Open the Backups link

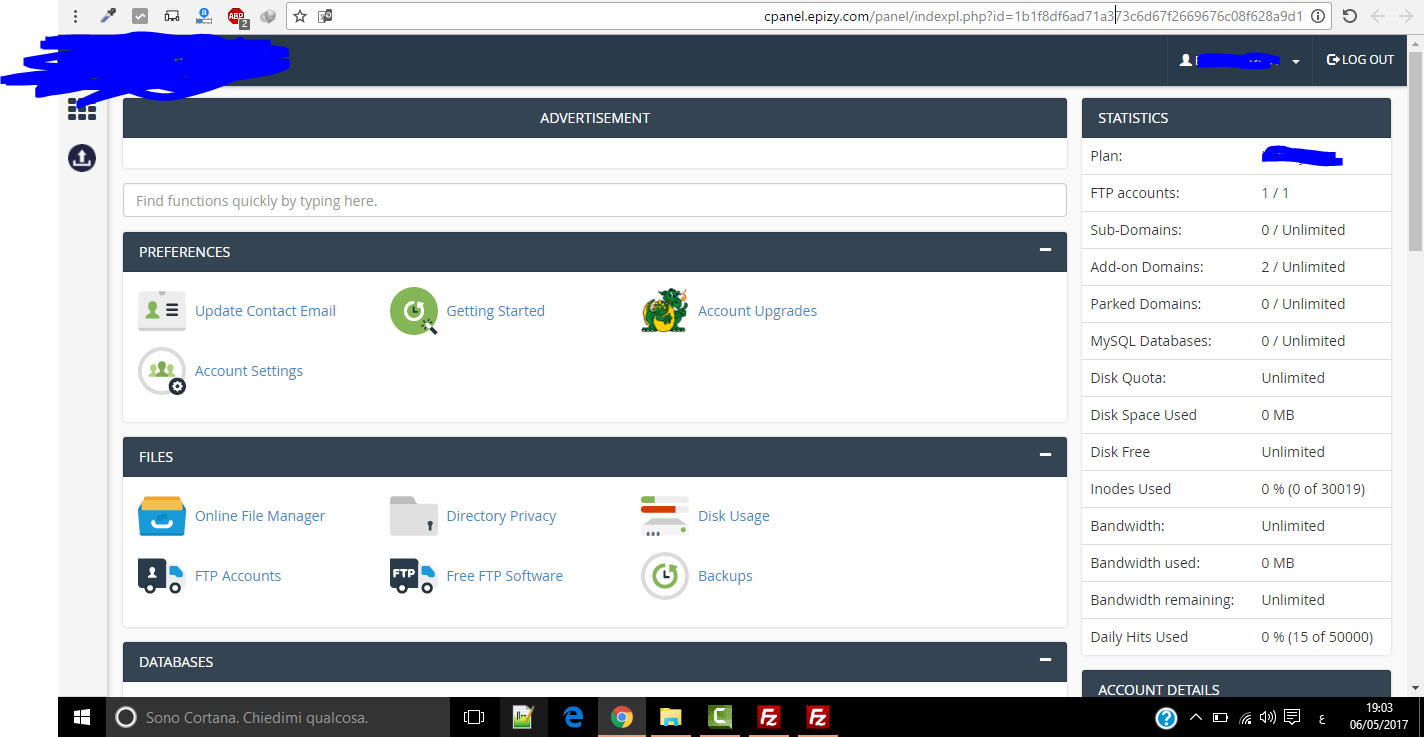[x=725, y=576]
